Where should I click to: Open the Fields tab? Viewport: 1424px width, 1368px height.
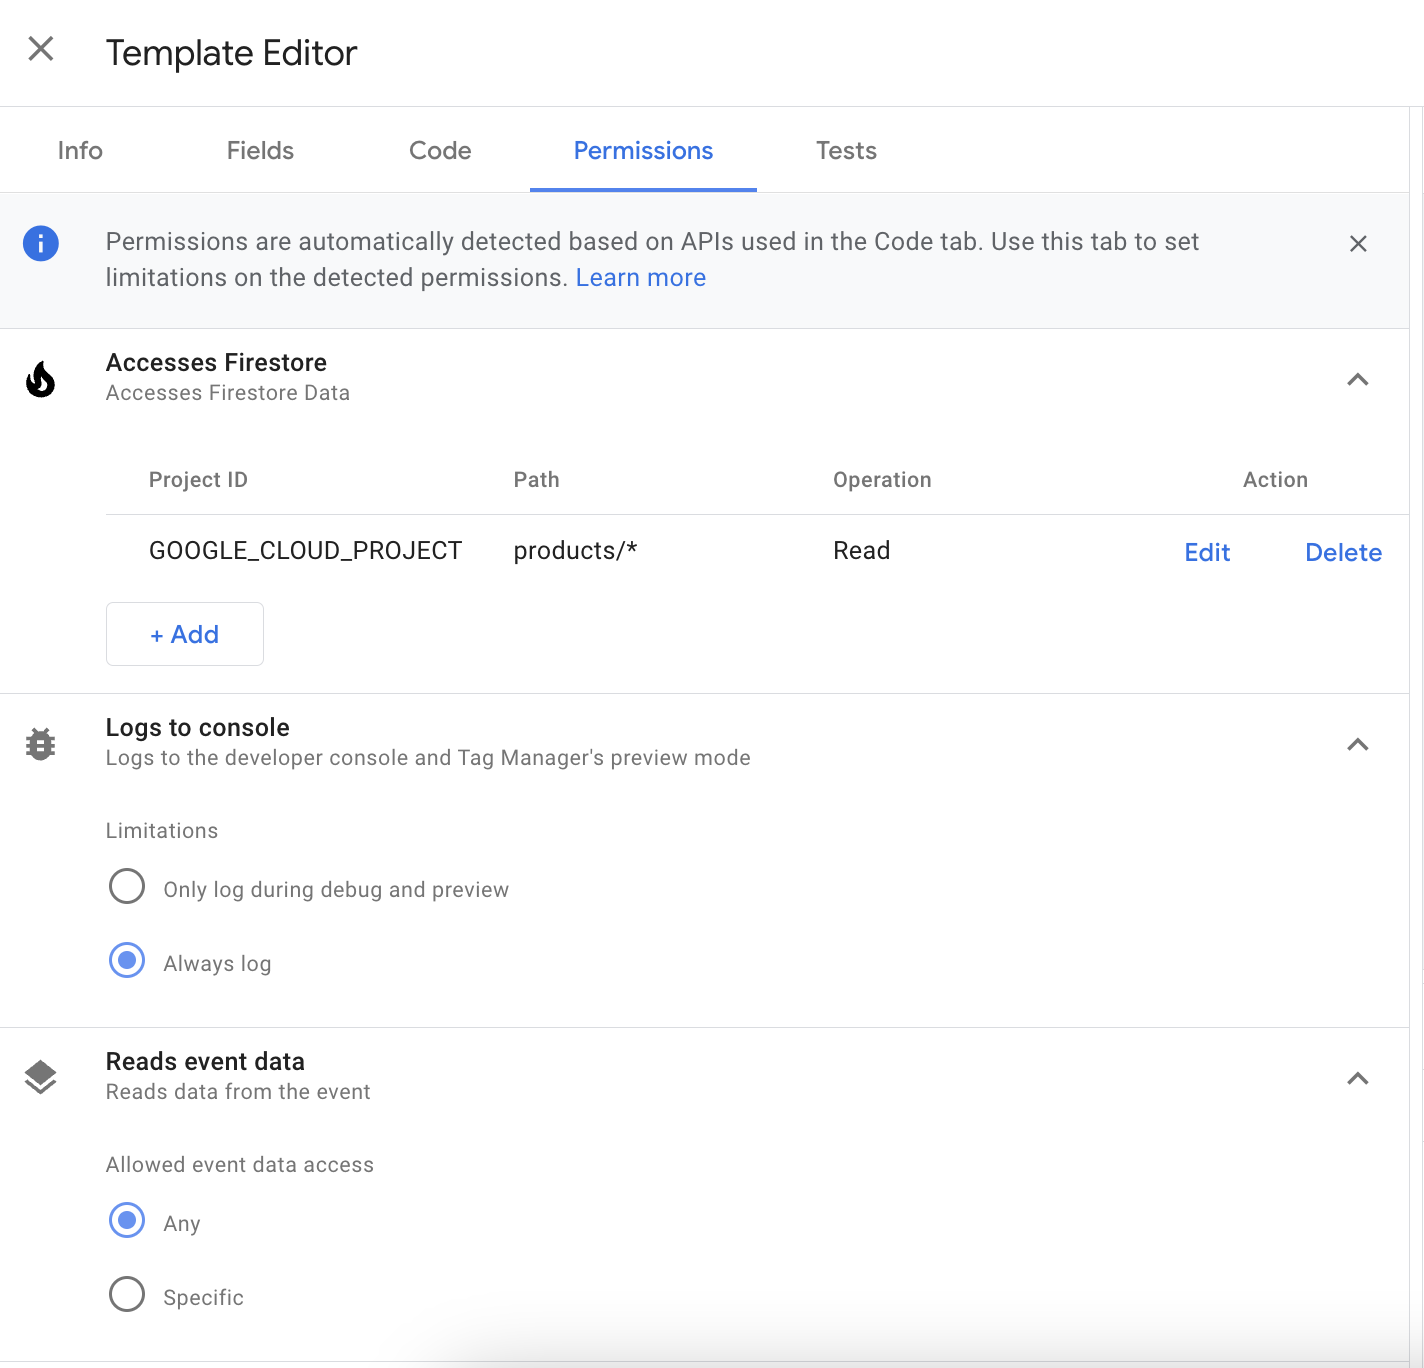260,150
